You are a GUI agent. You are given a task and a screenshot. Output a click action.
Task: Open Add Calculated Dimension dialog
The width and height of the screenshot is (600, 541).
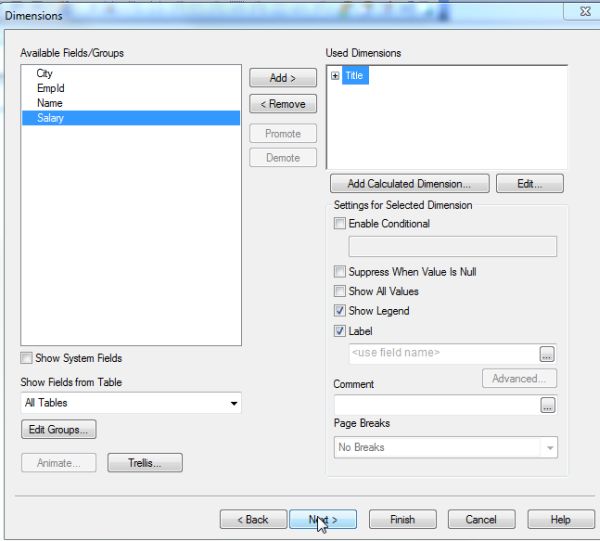point(409,184)
